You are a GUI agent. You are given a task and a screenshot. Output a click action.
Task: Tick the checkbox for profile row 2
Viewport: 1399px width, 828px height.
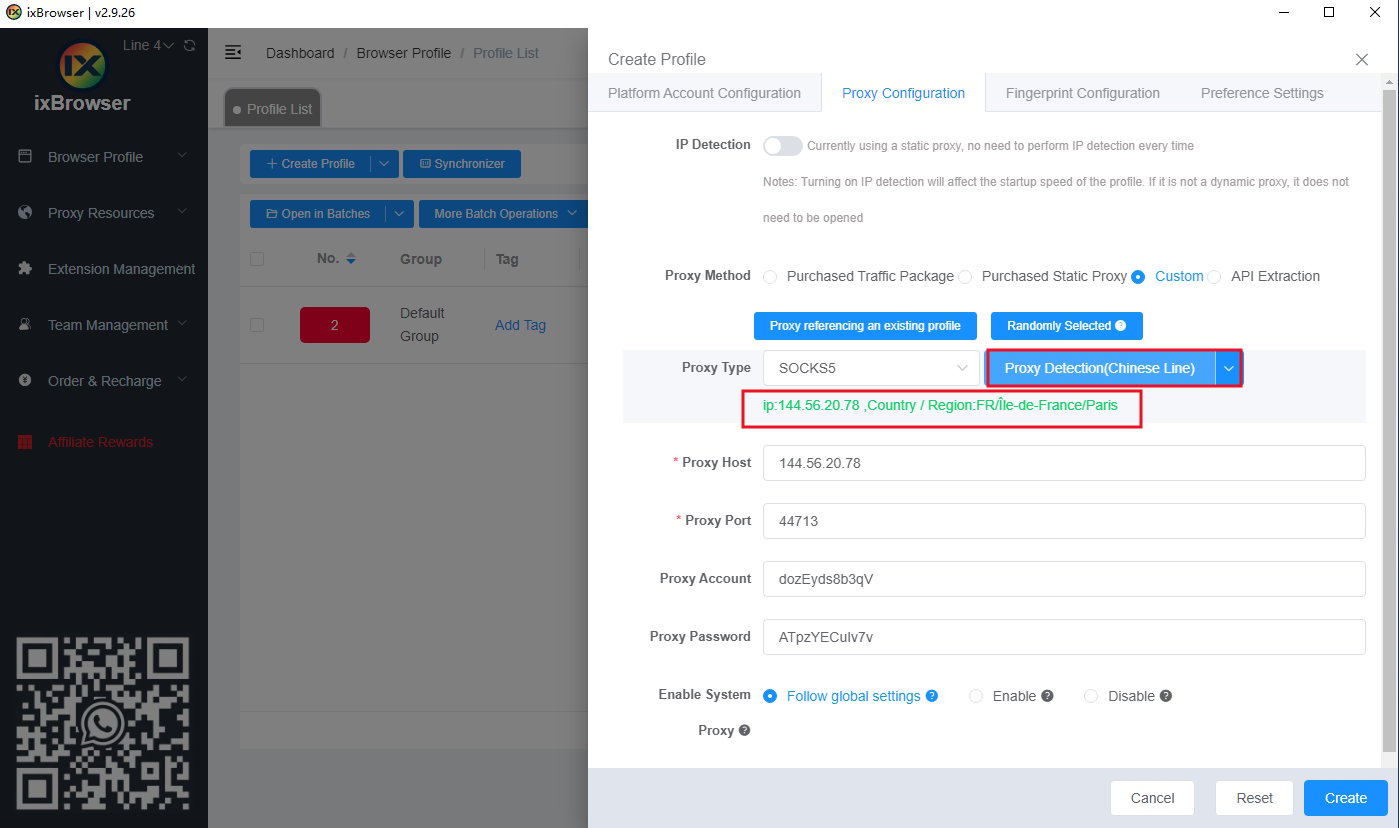tap(257, 325)
